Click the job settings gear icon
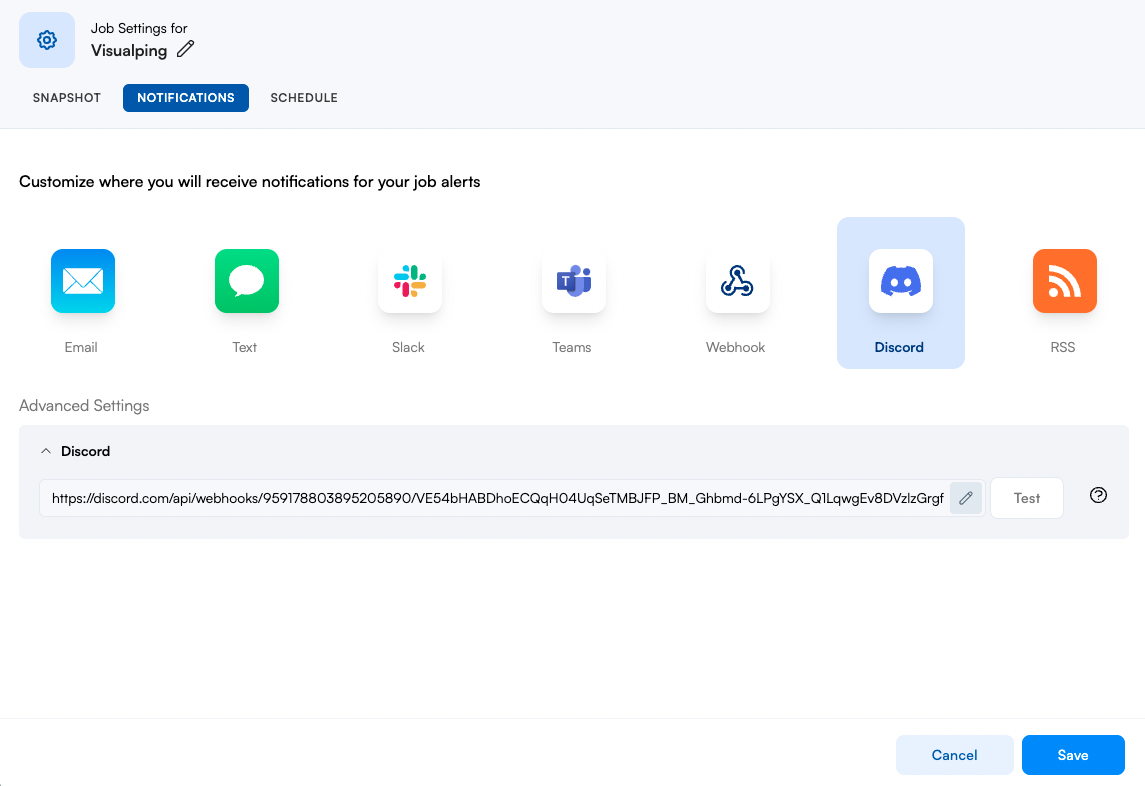This screenshot has width=1145, height=786. coord(47,40)
